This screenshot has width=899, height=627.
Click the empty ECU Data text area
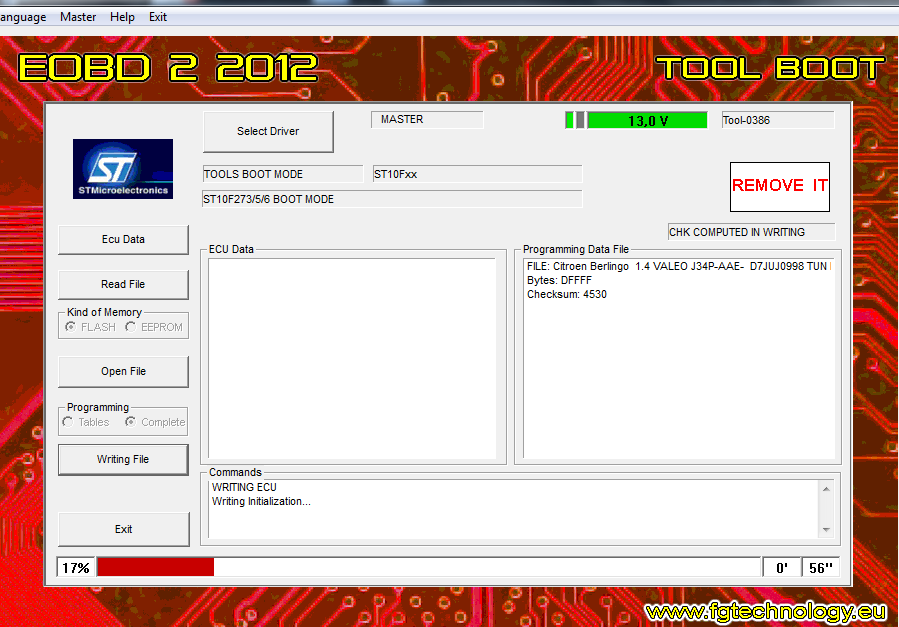click(352, 358)
